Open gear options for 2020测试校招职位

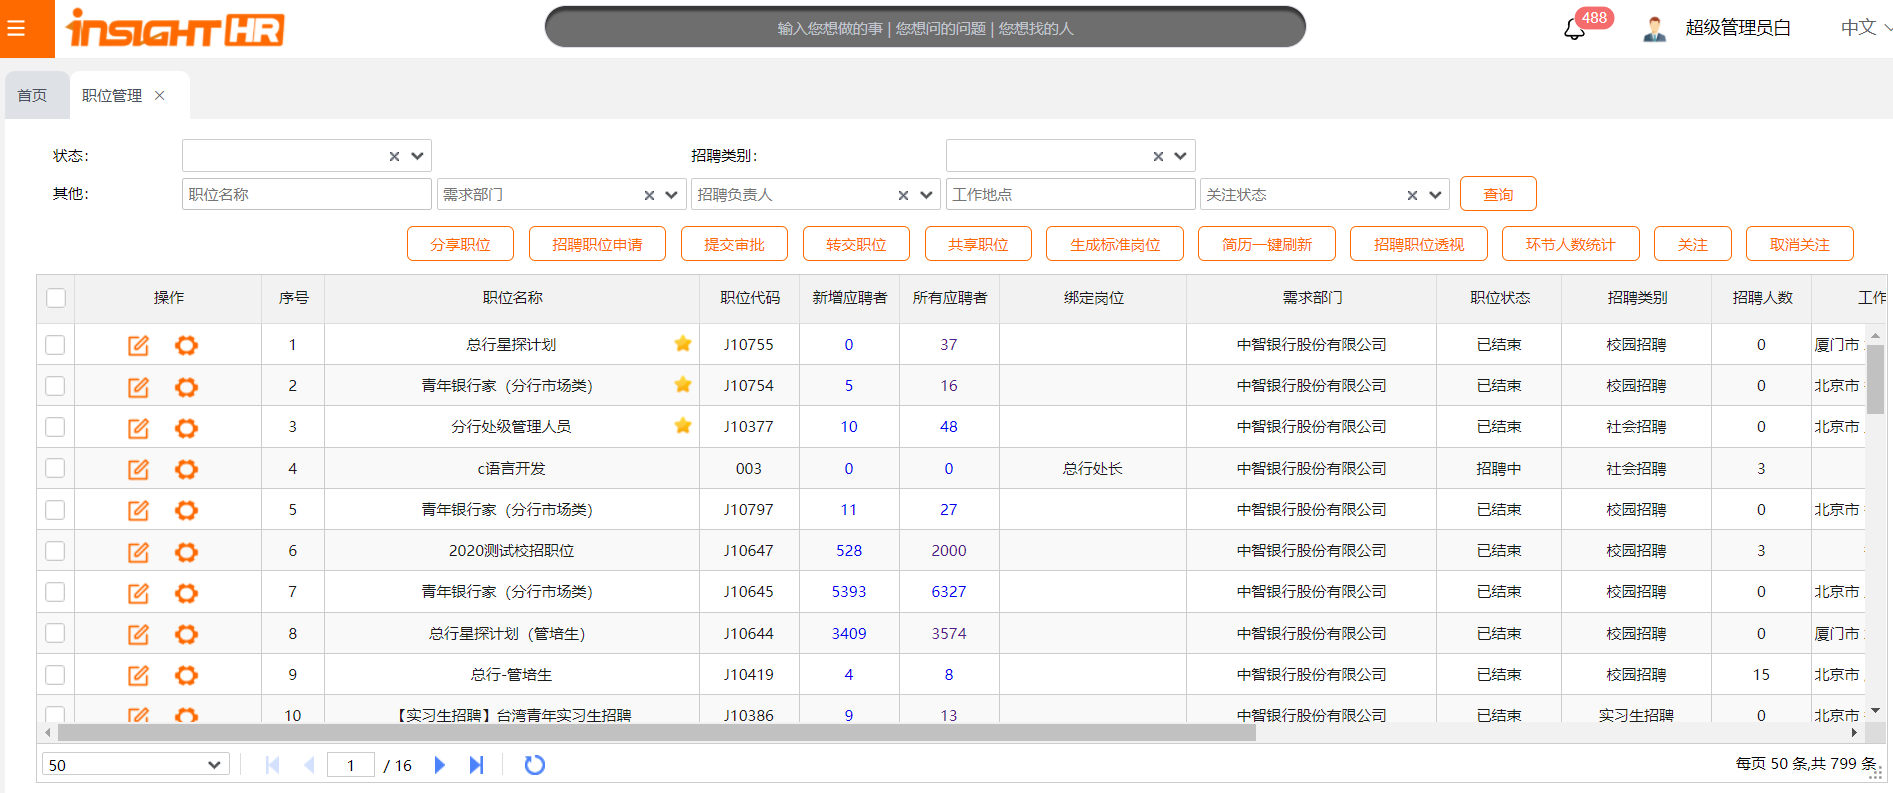[x=186, y=551]
